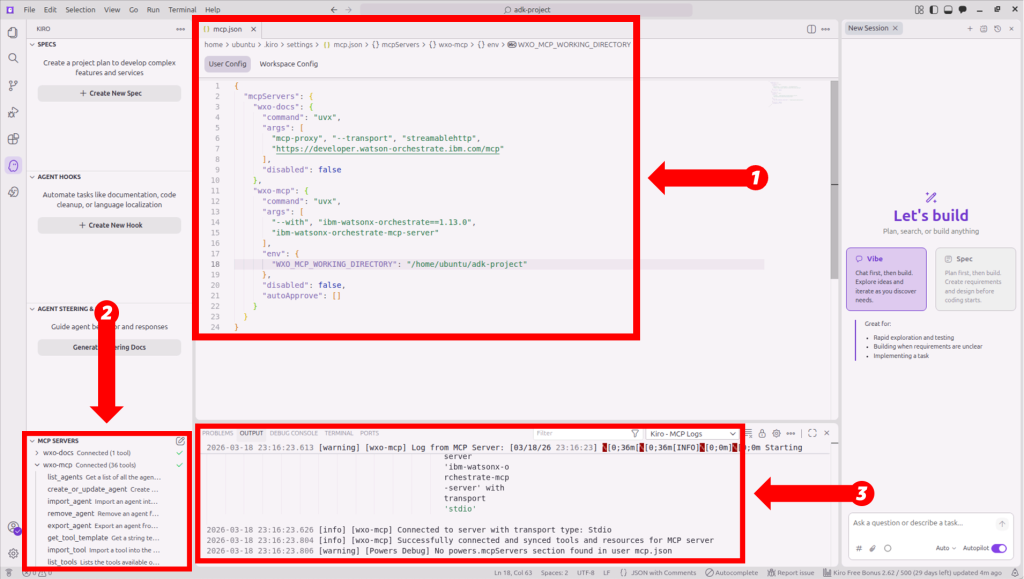Open the Search view in activity bar

click(13, 59)
